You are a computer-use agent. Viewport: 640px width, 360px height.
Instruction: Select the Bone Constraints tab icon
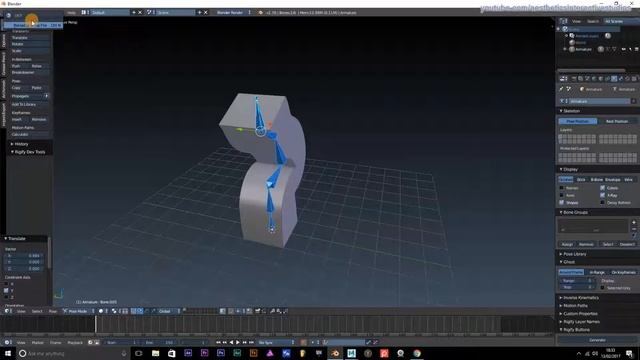coord(627,78)
